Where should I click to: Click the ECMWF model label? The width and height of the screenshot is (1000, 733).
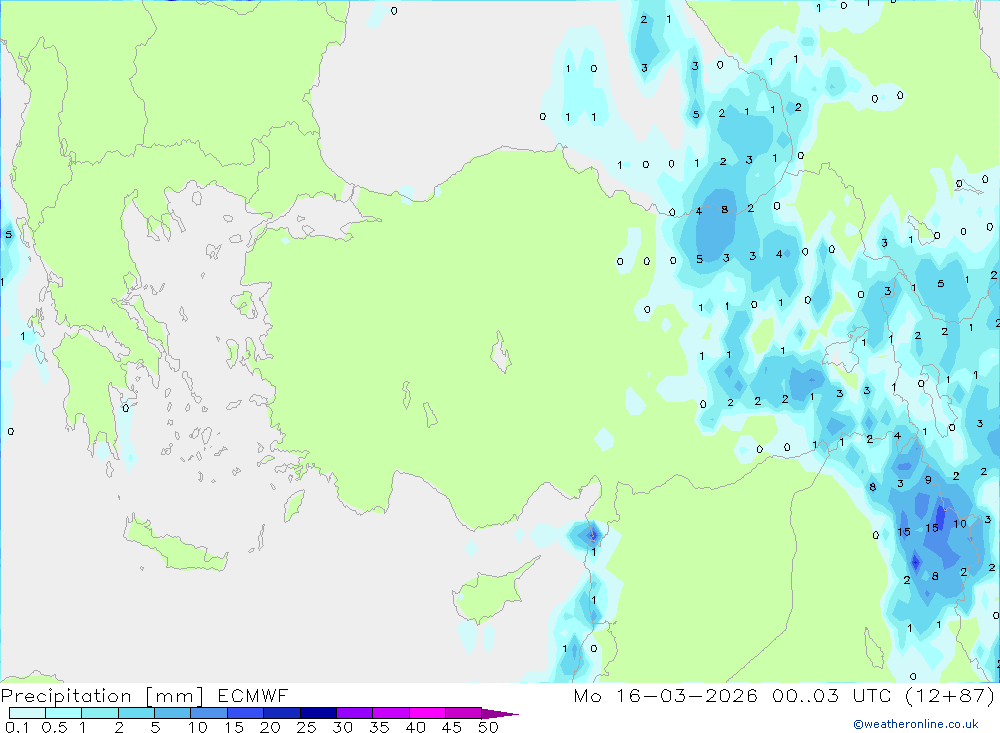coord(253,695)
